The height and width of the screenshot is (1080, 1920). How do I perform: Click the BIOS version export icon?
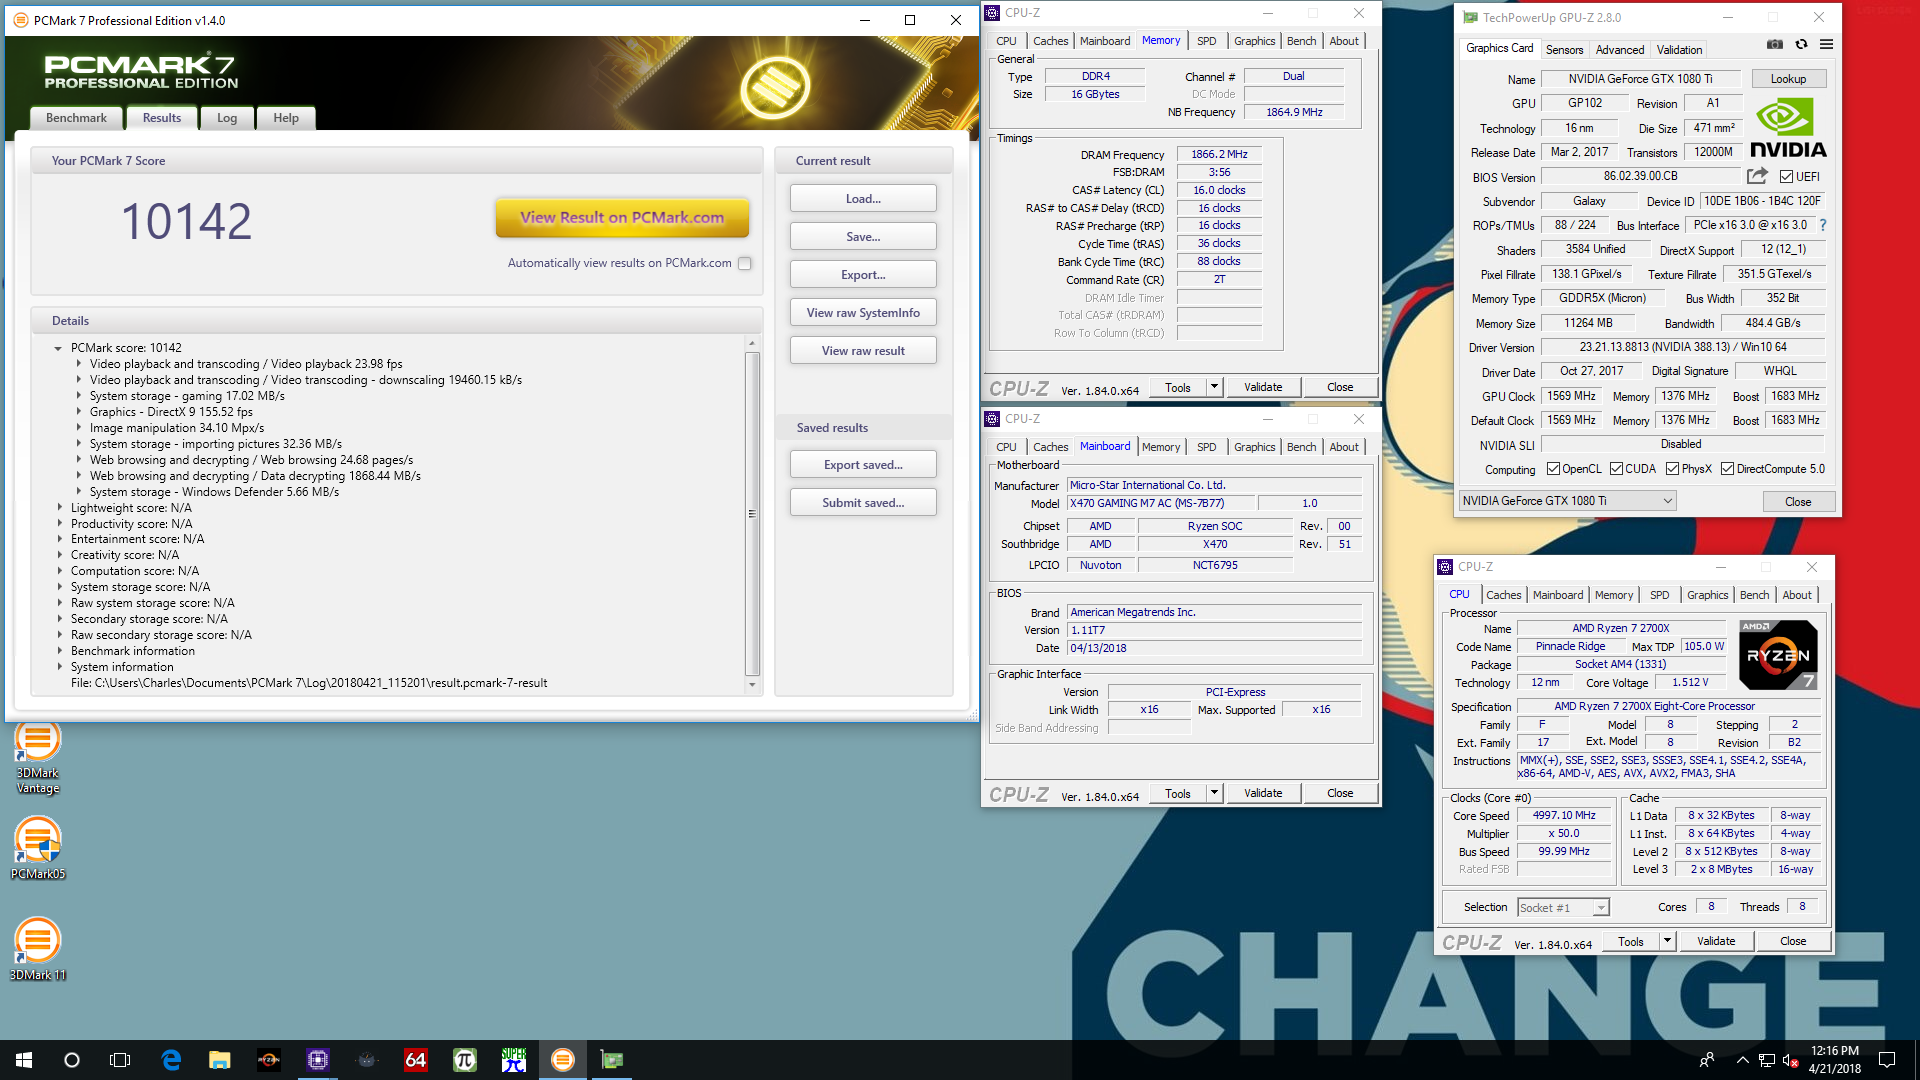tap(1757, 176)
